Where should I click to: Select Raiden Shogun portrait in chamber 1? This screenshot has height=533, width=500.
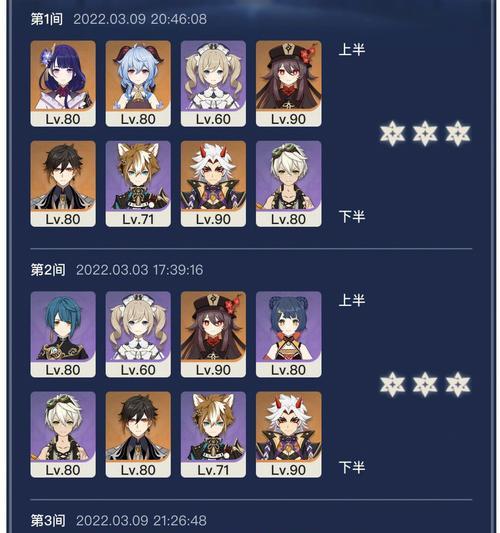[x=63, y=84]
